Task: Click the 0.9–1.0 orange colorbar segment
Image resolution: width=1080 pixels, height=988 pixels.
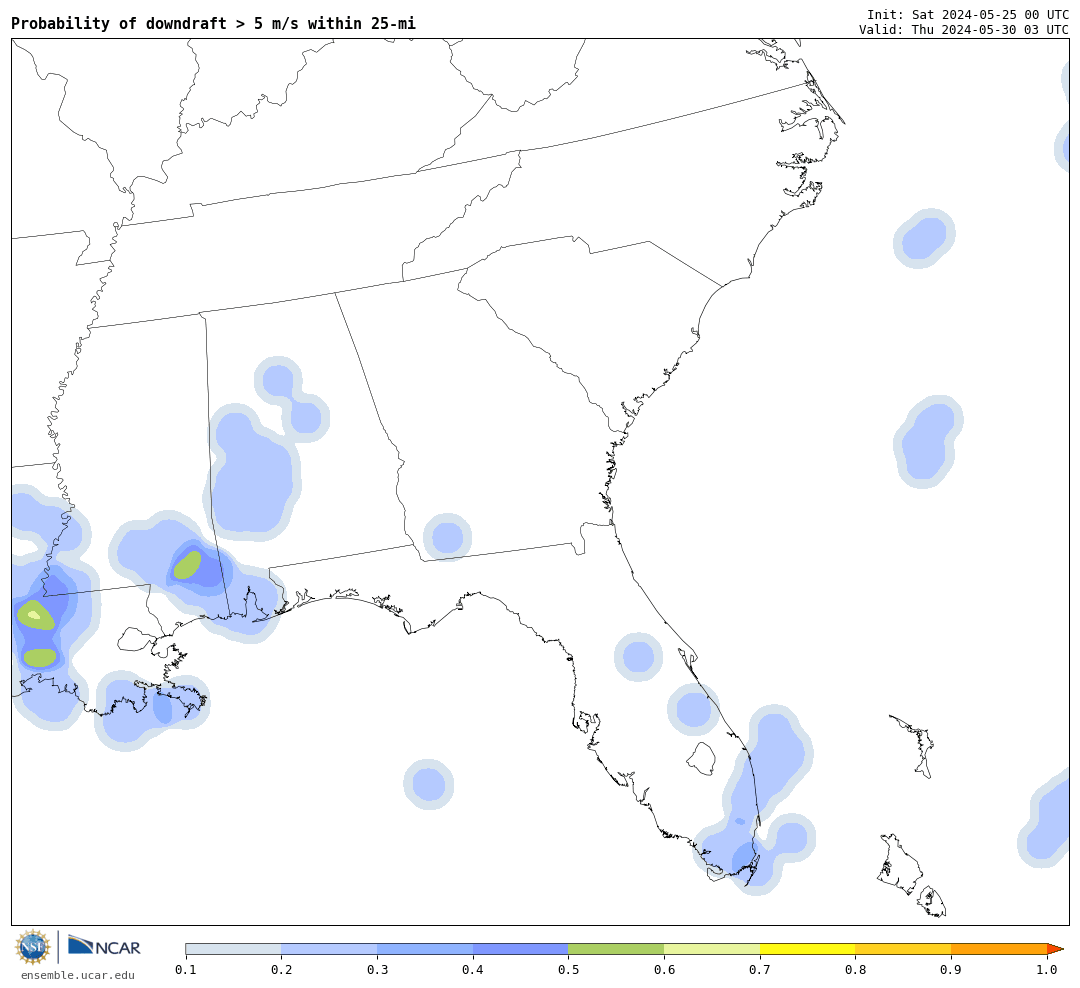Action: pyautogui.click(x=999, y=949)
